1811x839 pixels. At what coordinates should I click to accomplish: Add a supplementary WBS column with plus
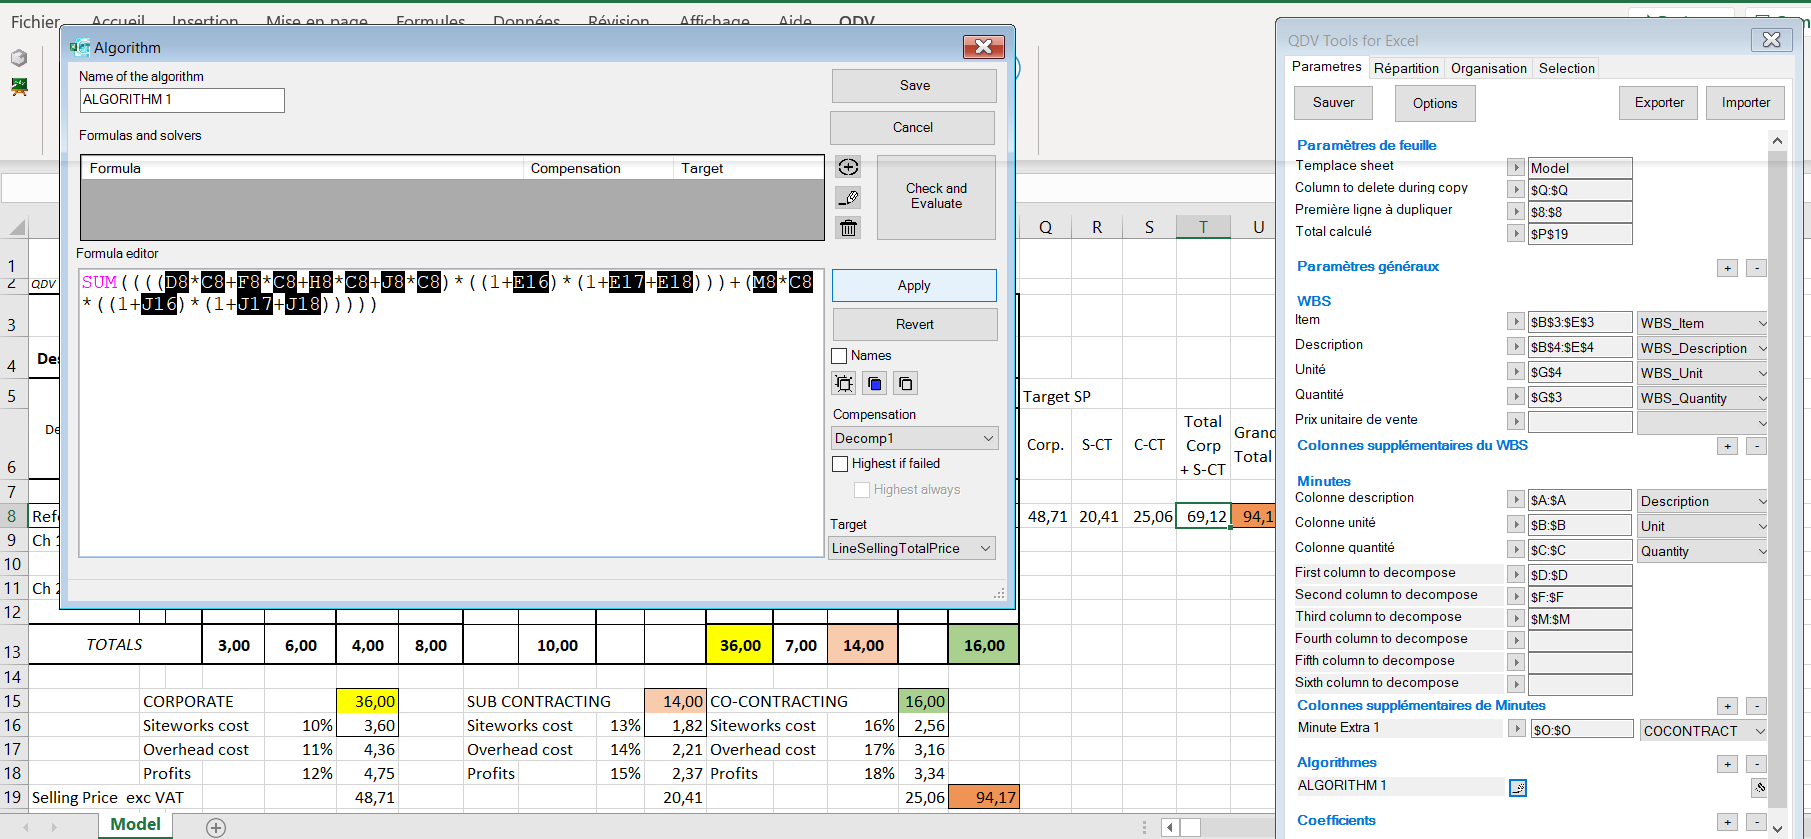coord(1727,446)
